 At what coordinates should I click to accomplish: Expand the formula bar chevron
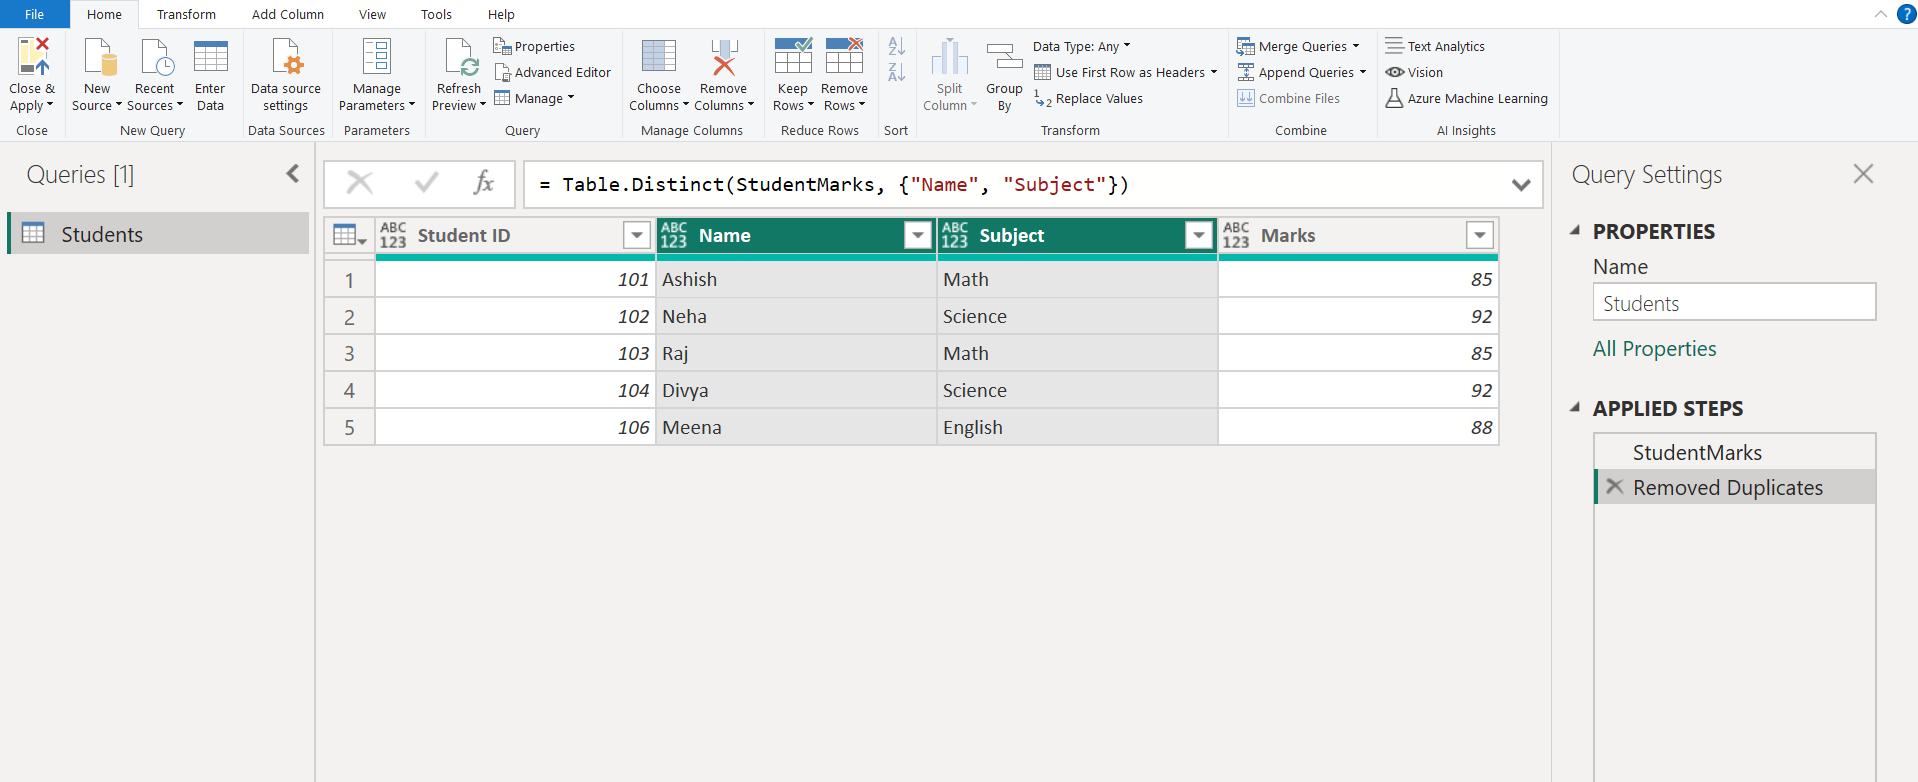(x=1521, y=185)
